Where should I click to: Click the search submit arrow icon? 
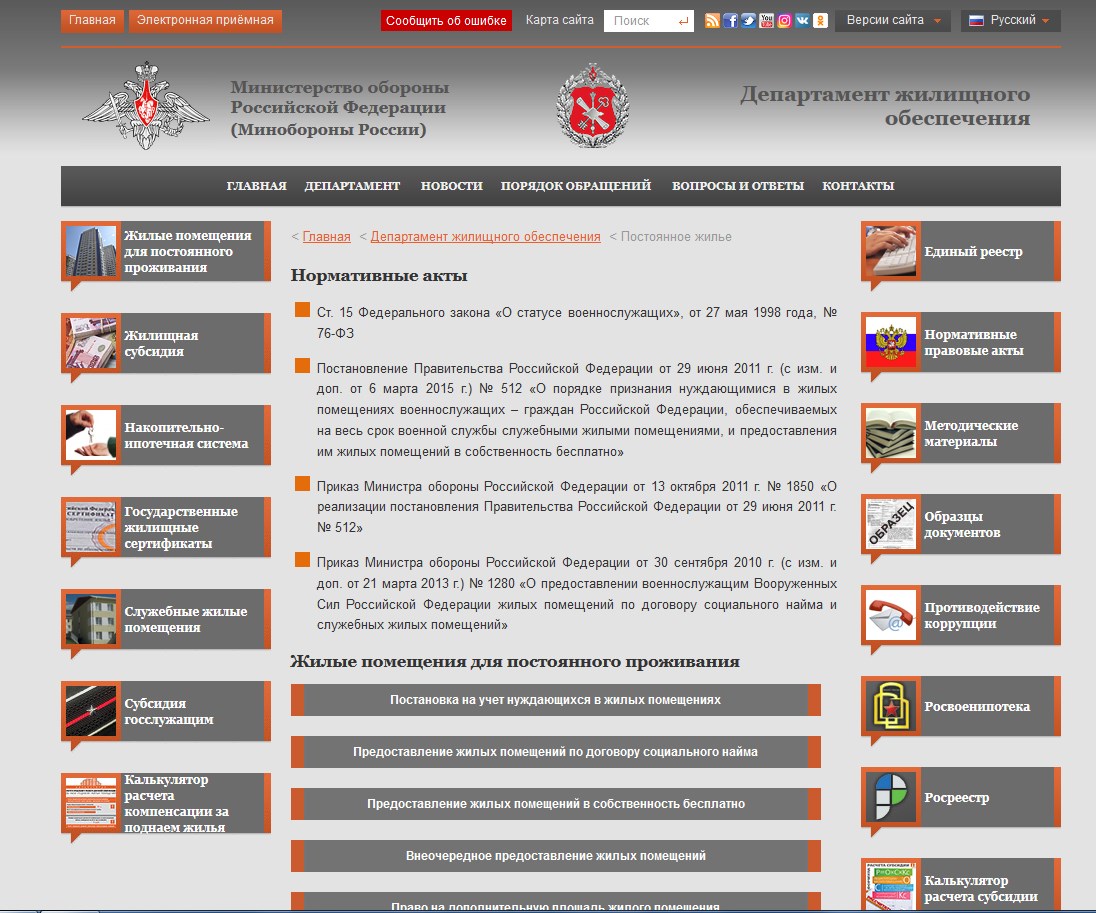point(683,21)
